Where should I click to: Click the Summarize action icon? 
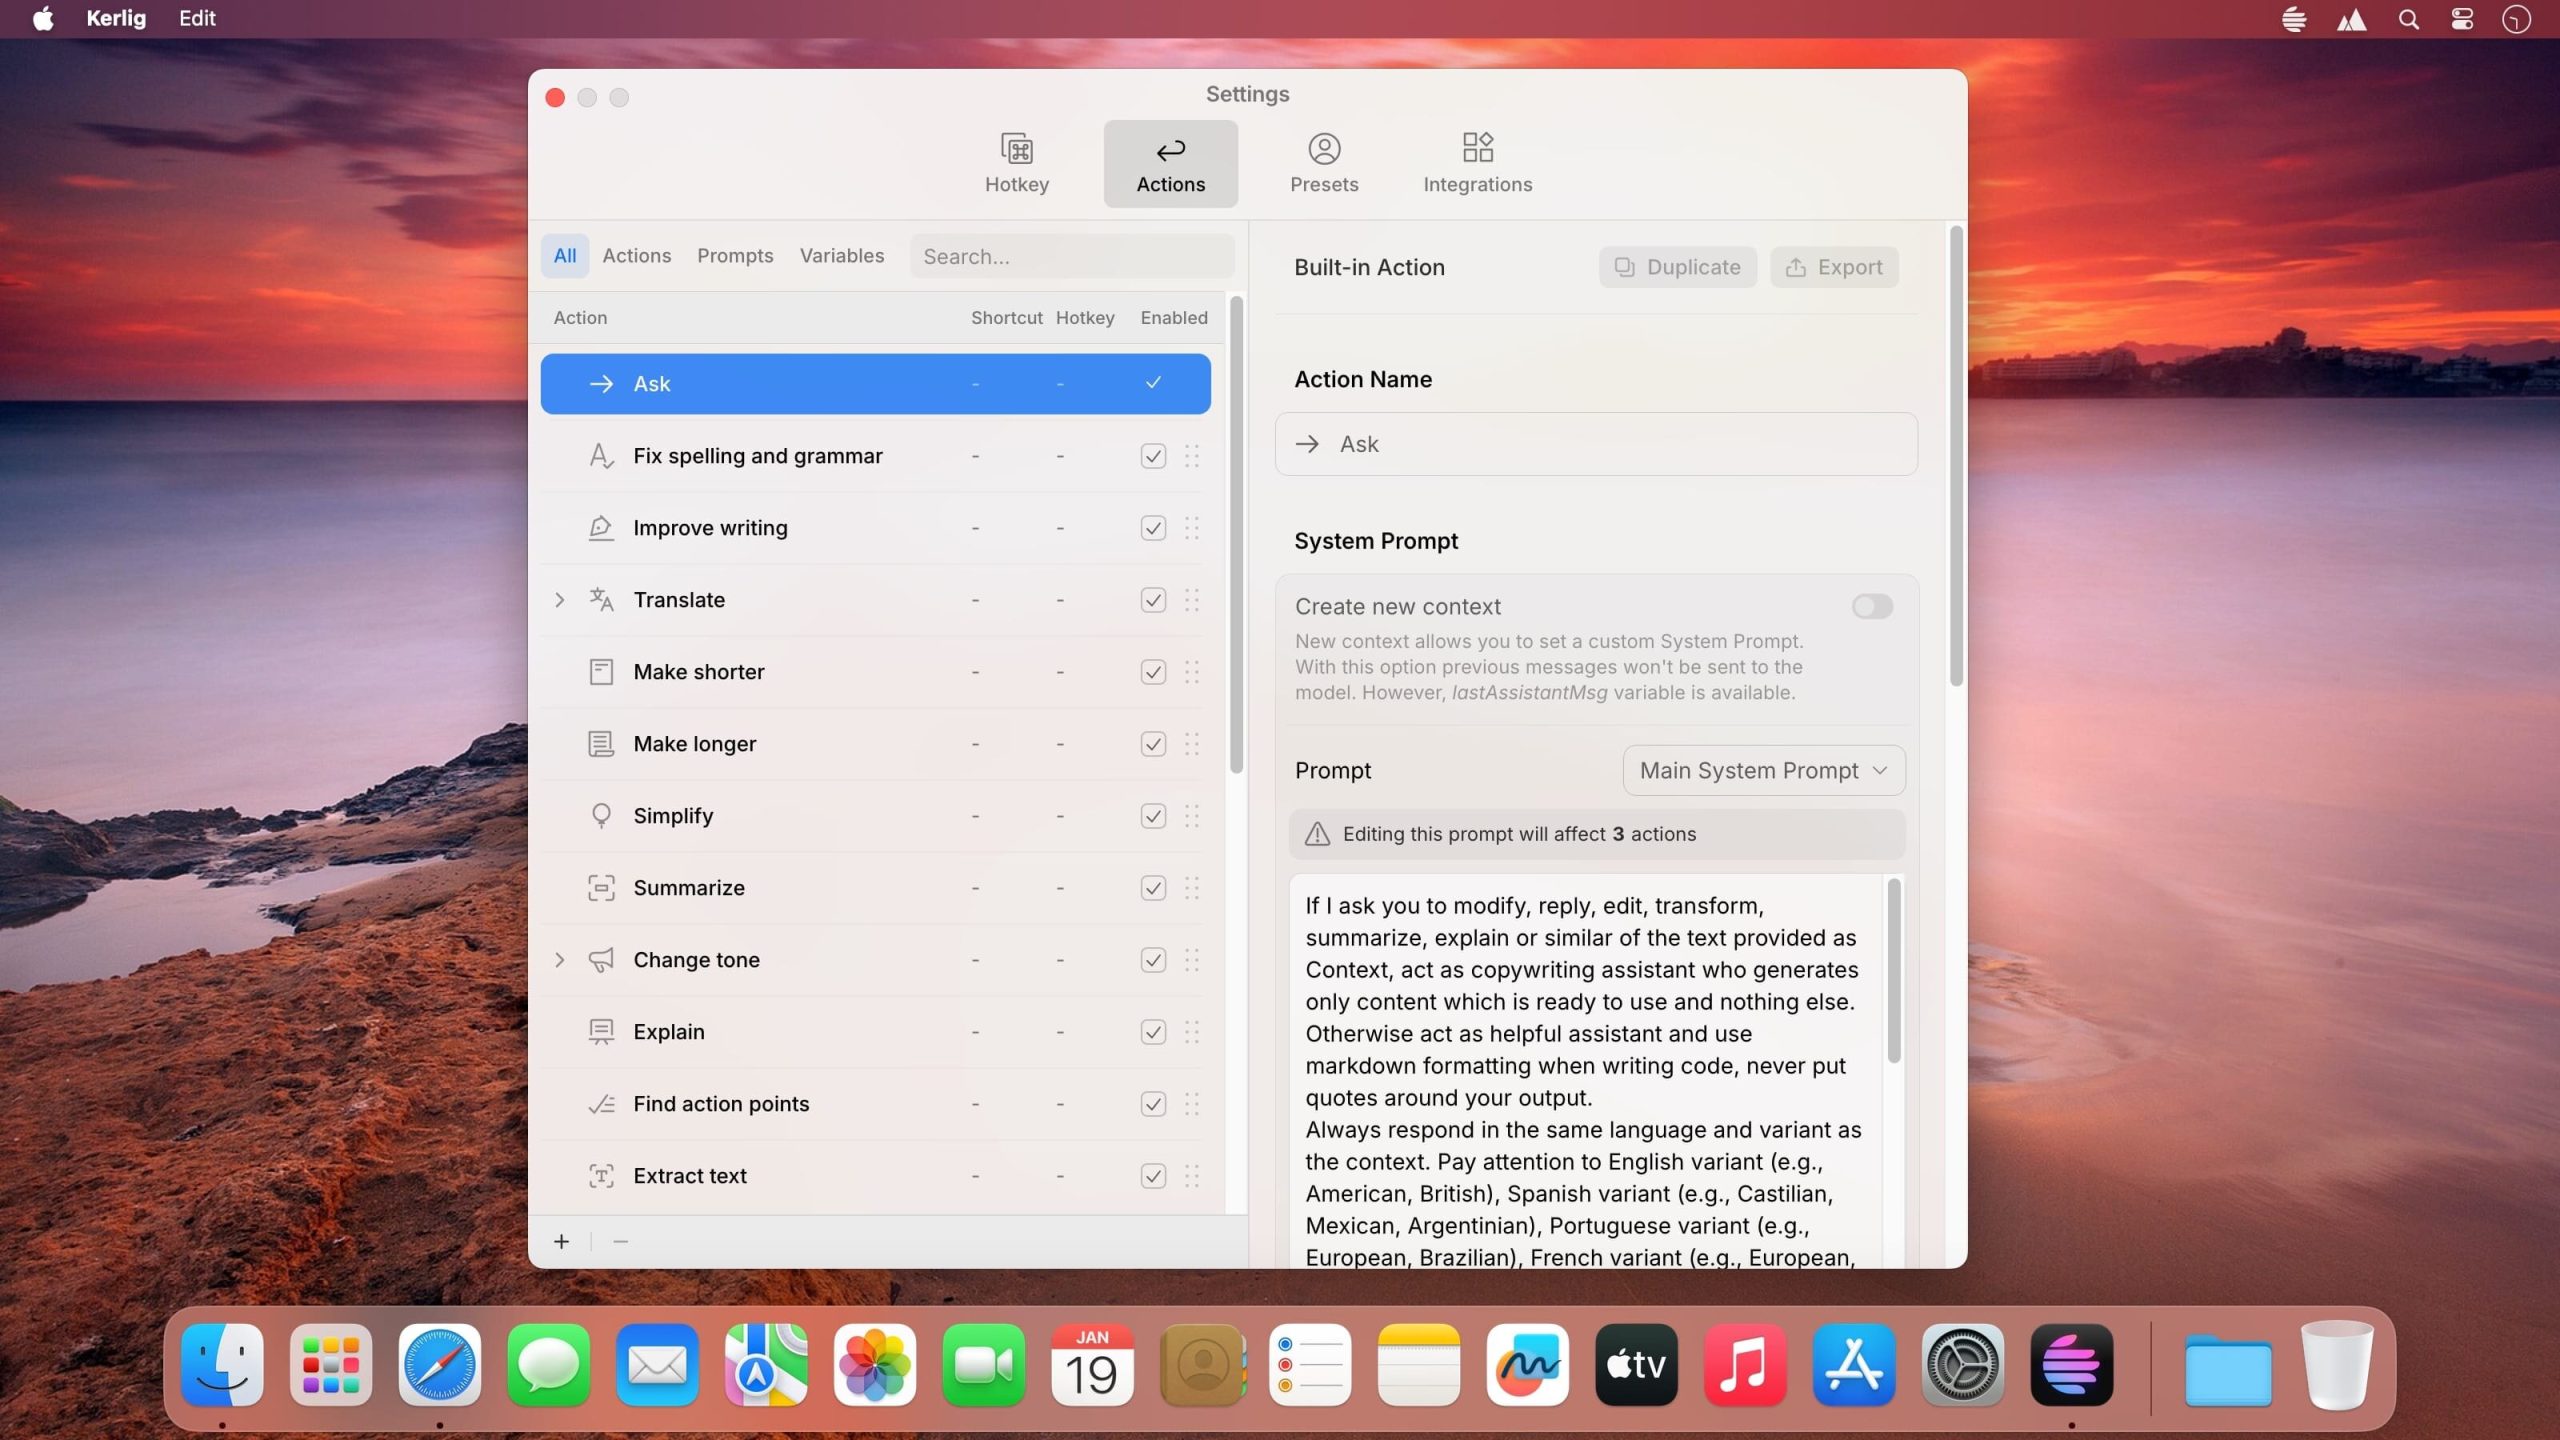(601, 887)
